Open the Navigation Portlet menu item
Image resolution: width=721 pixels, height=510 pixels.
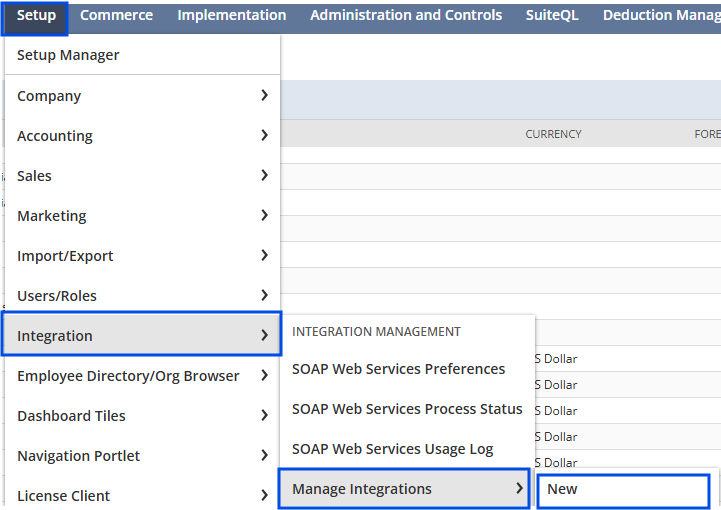[142, 456]
